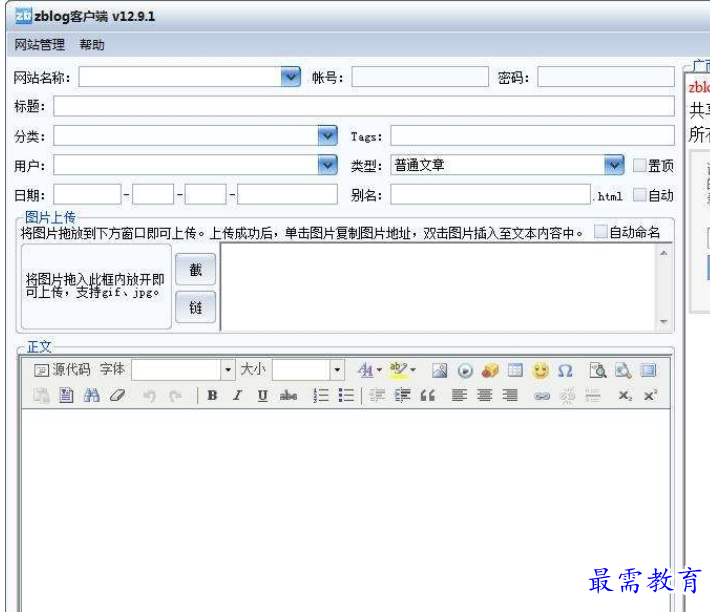This screenshot has width=710, height=612.
Task: Open the 大小 font size dropdown
Action: click(337, 370)
